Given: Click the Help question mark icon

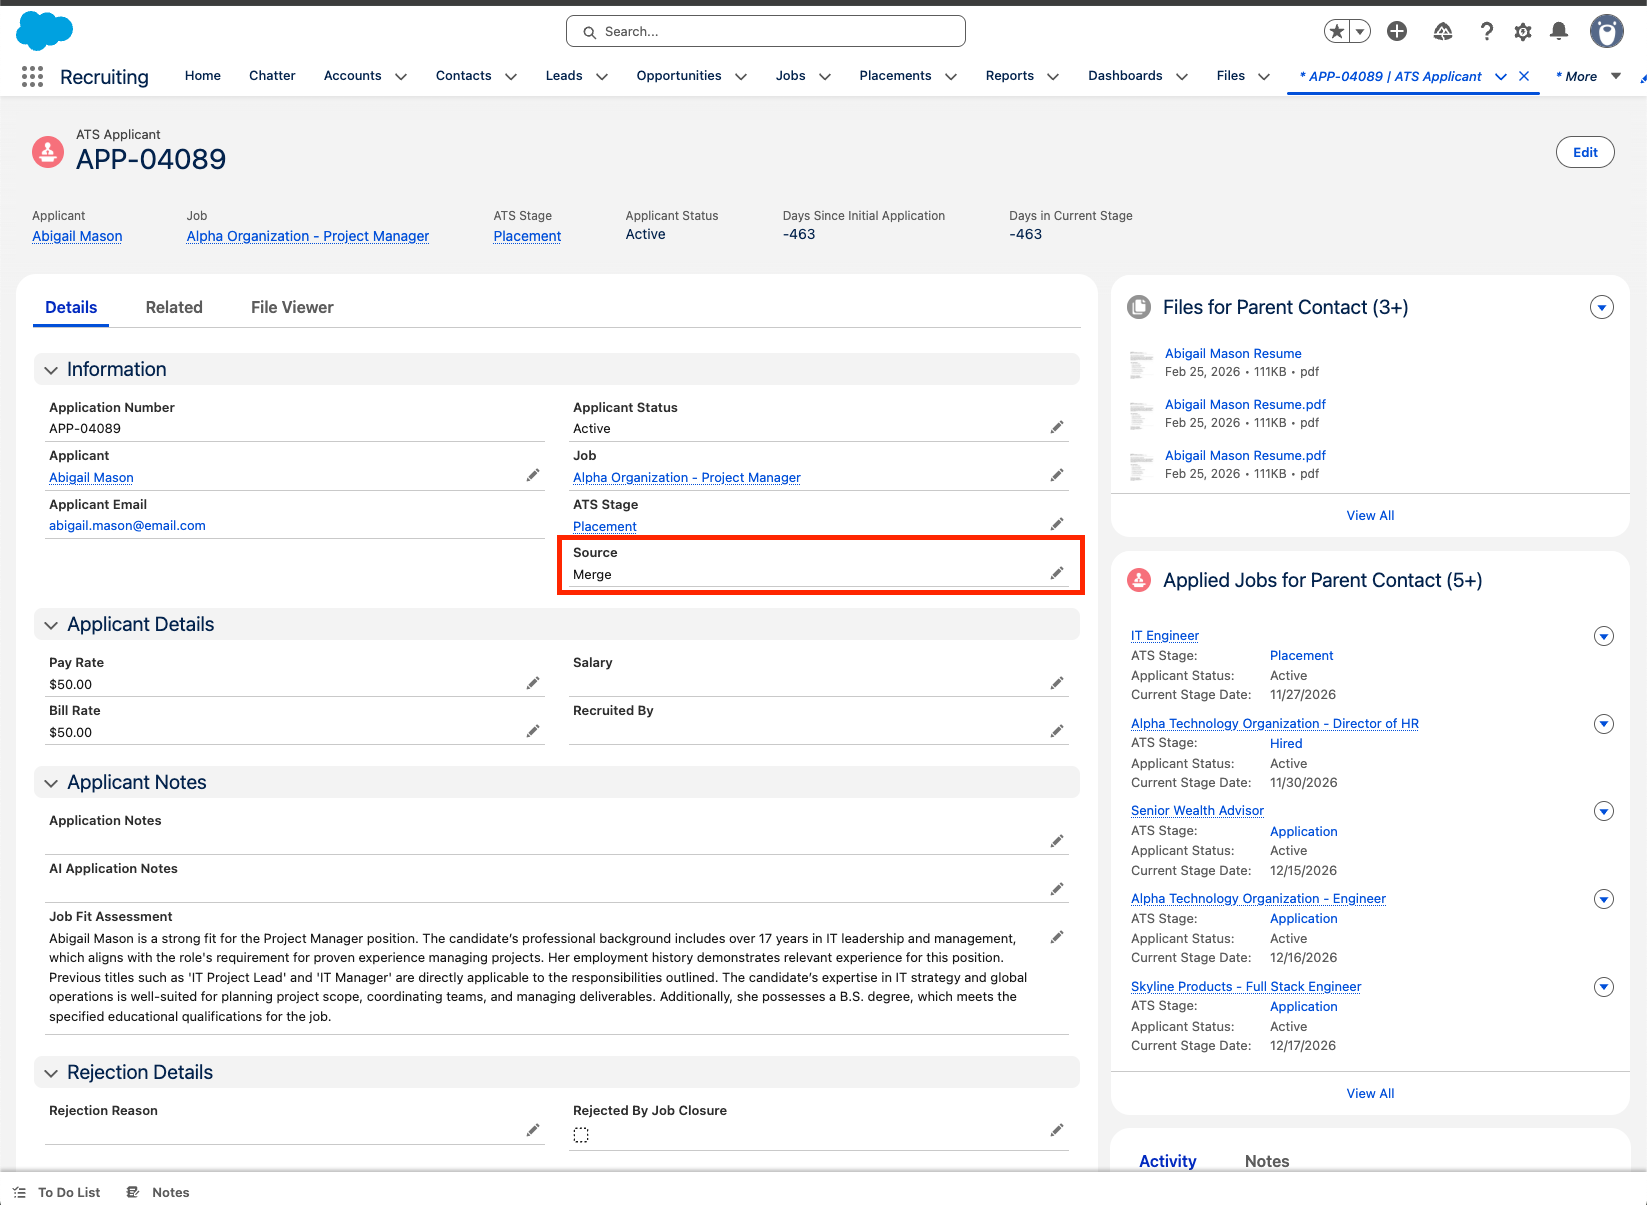Looking at the screenshot, I should coord(1486,32).
